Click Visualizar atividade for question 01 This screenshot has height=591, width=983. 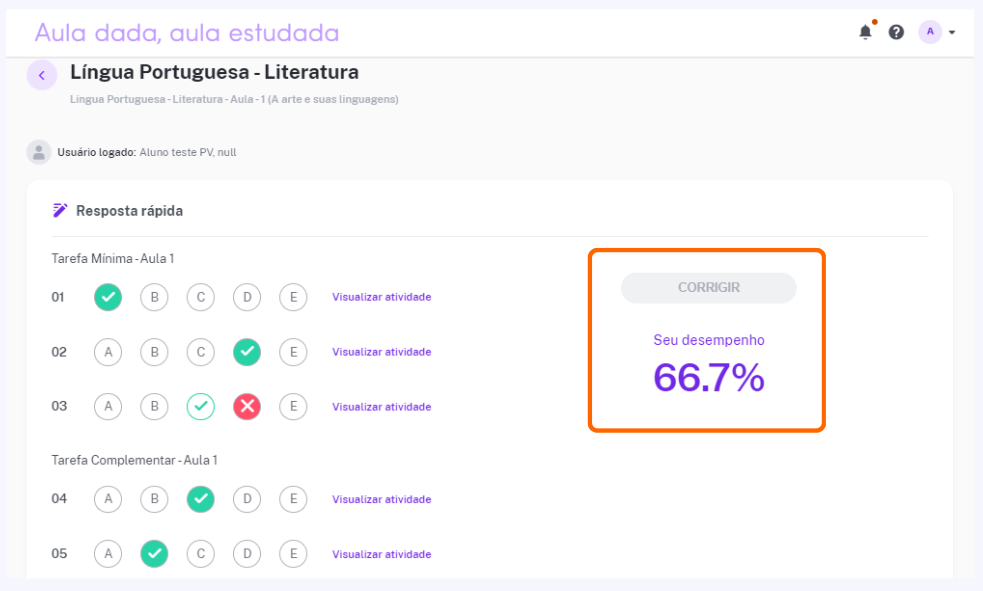tap(381, 297)
